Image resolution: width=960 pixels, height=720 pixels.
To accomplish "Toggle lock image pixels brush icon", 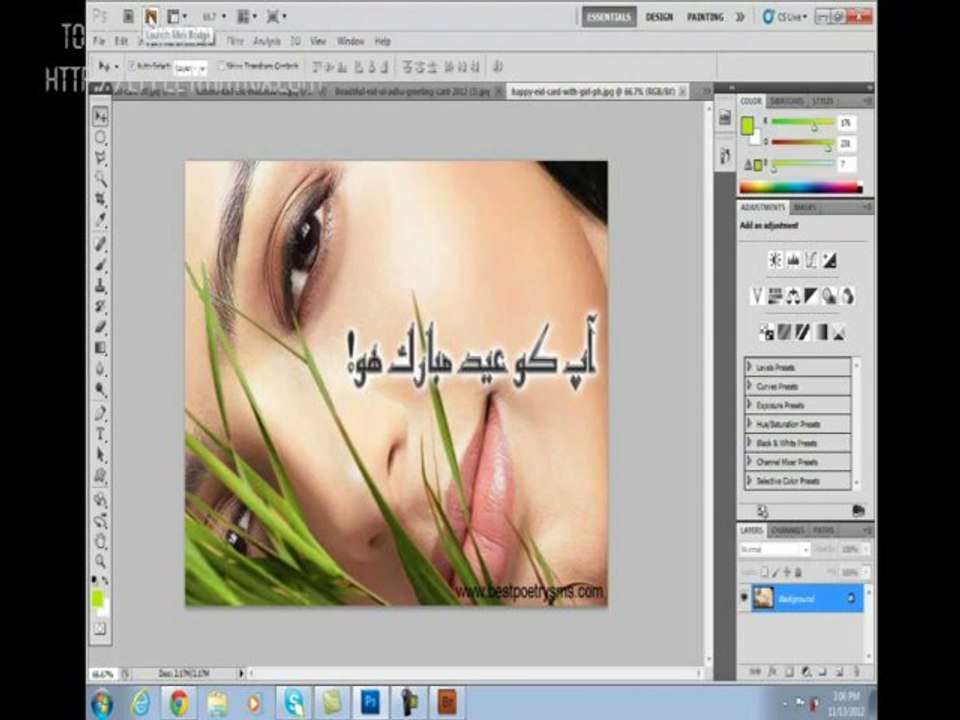I will (x=776, y=572).
